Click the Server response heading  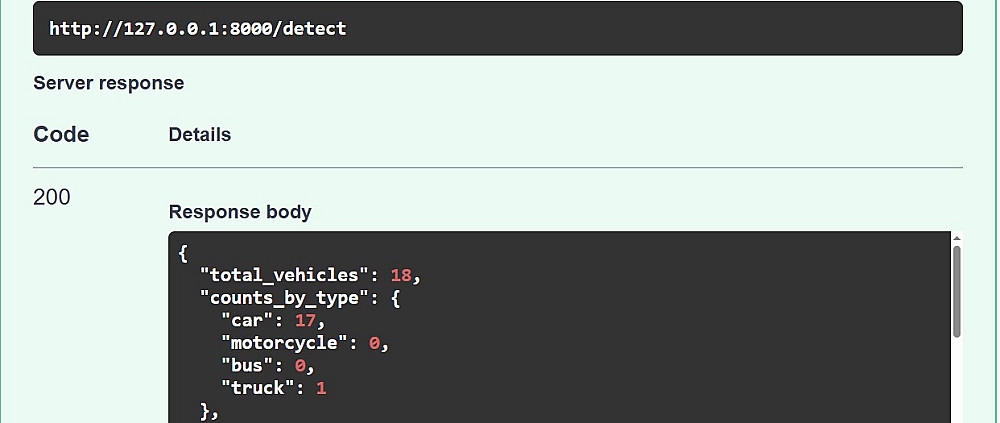tap(108, 83)
